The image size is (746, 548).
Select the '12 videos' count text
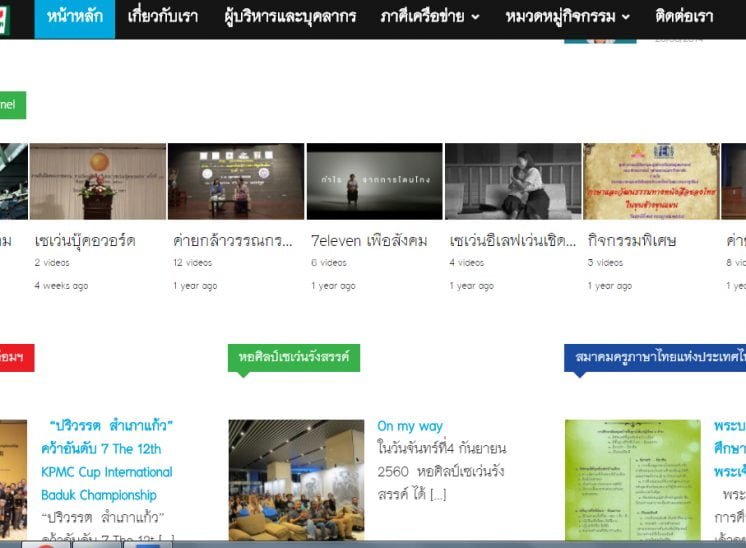(x=193, y=263)
